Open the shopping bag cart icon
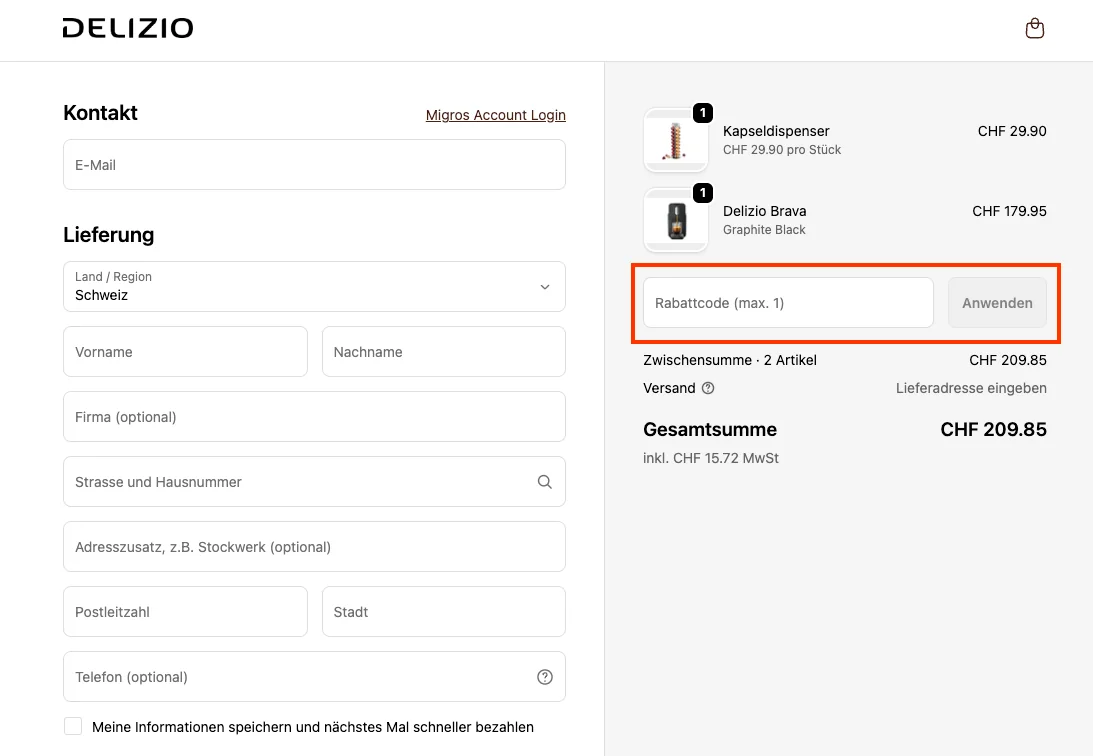This screenshot has width=1093, height=756. pos(1035,29)
